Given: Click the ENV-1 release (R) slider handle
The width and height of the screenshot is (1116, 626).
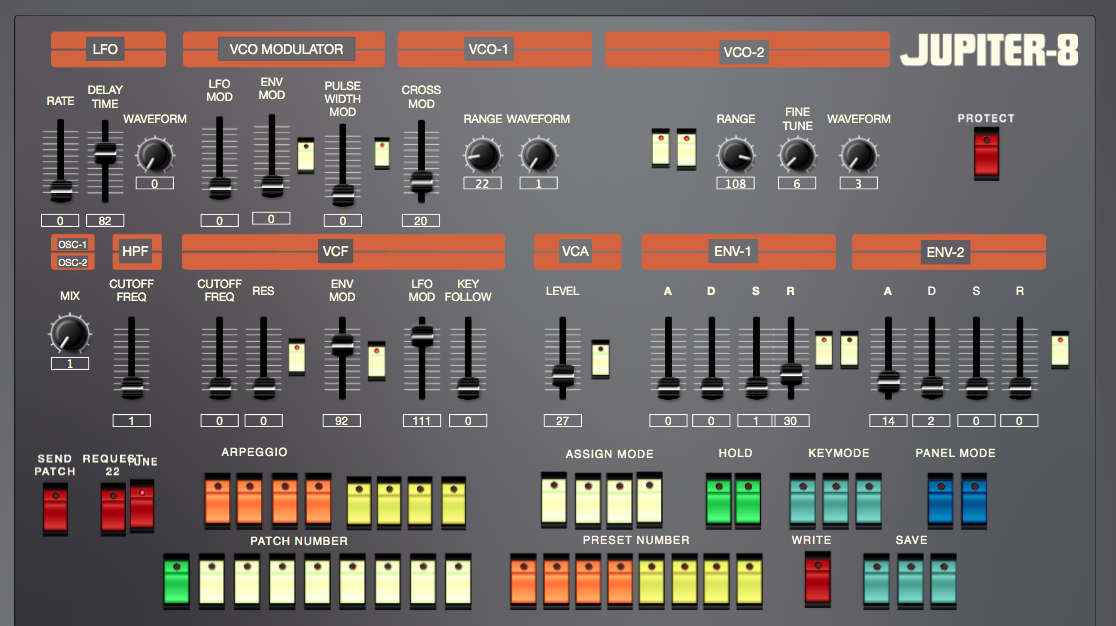Looking at the screenshot, I should tap(791, 373).
